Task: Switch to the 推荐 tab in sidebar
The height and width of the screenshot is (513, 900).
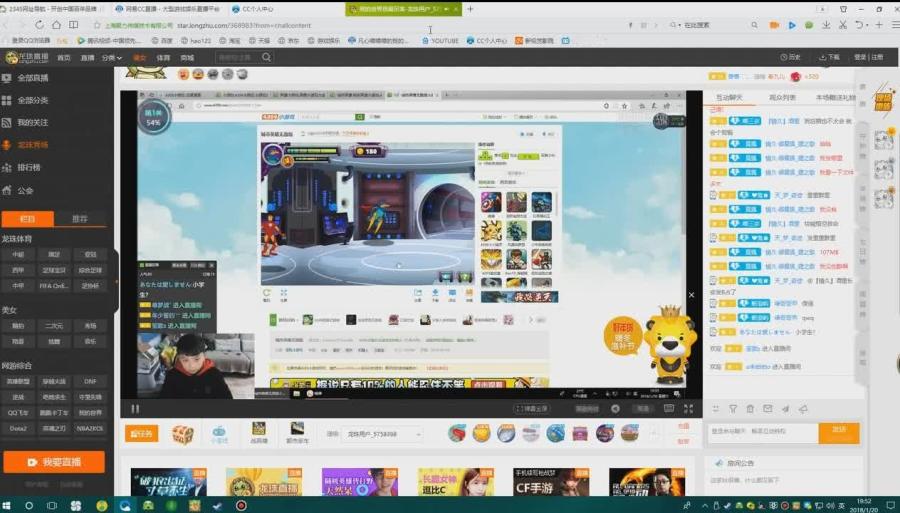Action: click(x=79, y=219)
